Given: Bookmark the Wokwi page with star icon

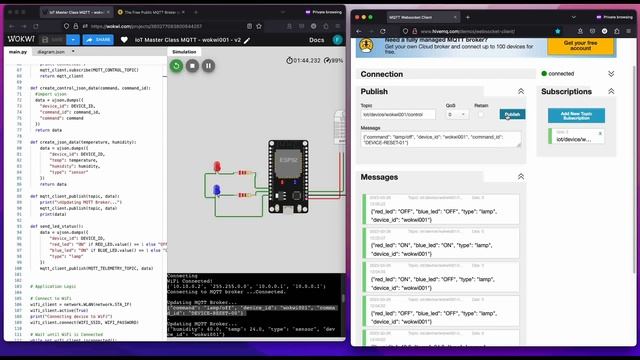Looking at the screenshot, I should point(259,26).
